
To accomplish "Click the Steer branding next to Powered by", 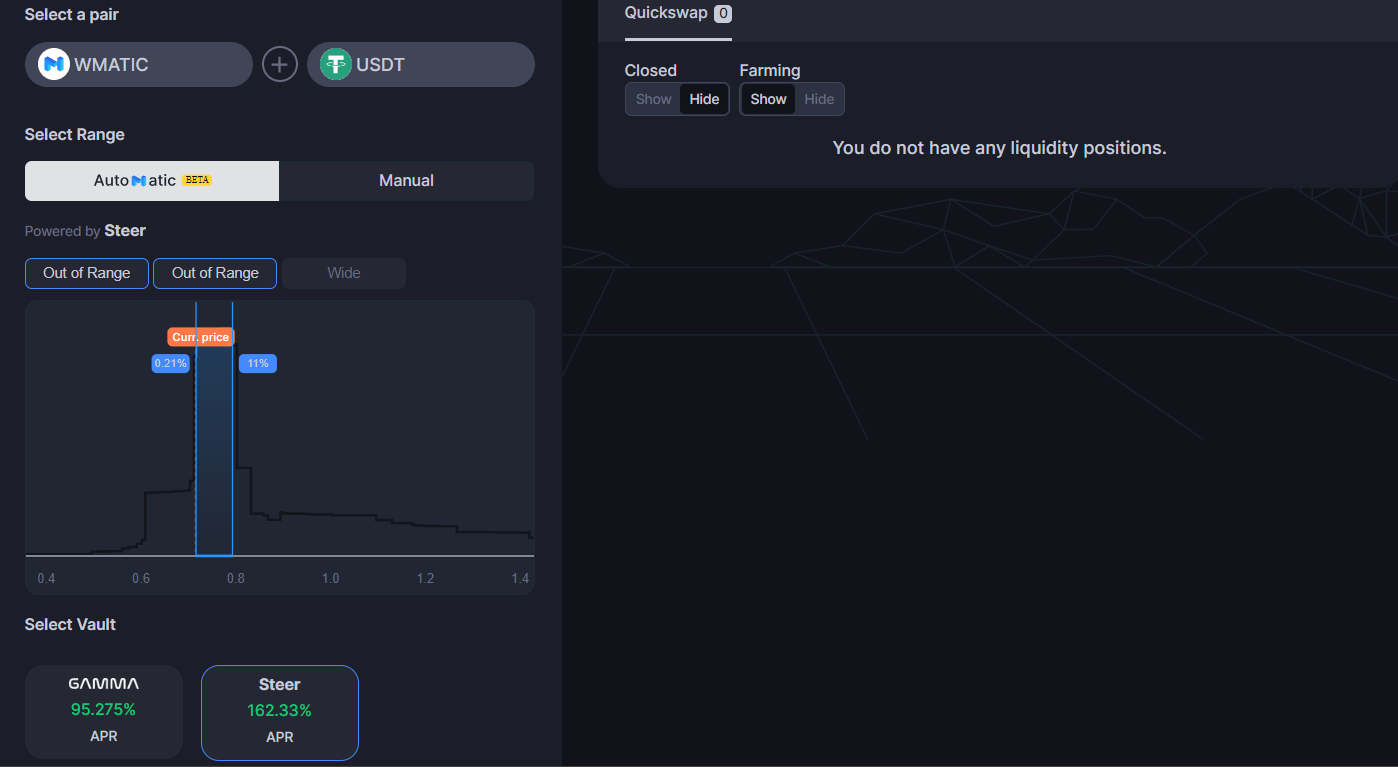I will [125, 230].
